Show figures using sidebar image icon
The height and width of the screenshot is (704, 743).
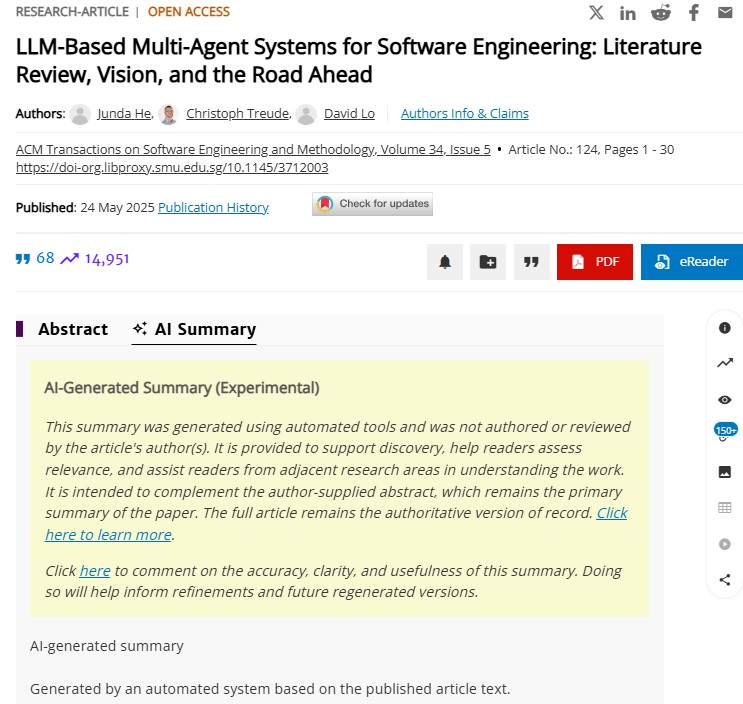pyautogui.click(x=725, y=472)
